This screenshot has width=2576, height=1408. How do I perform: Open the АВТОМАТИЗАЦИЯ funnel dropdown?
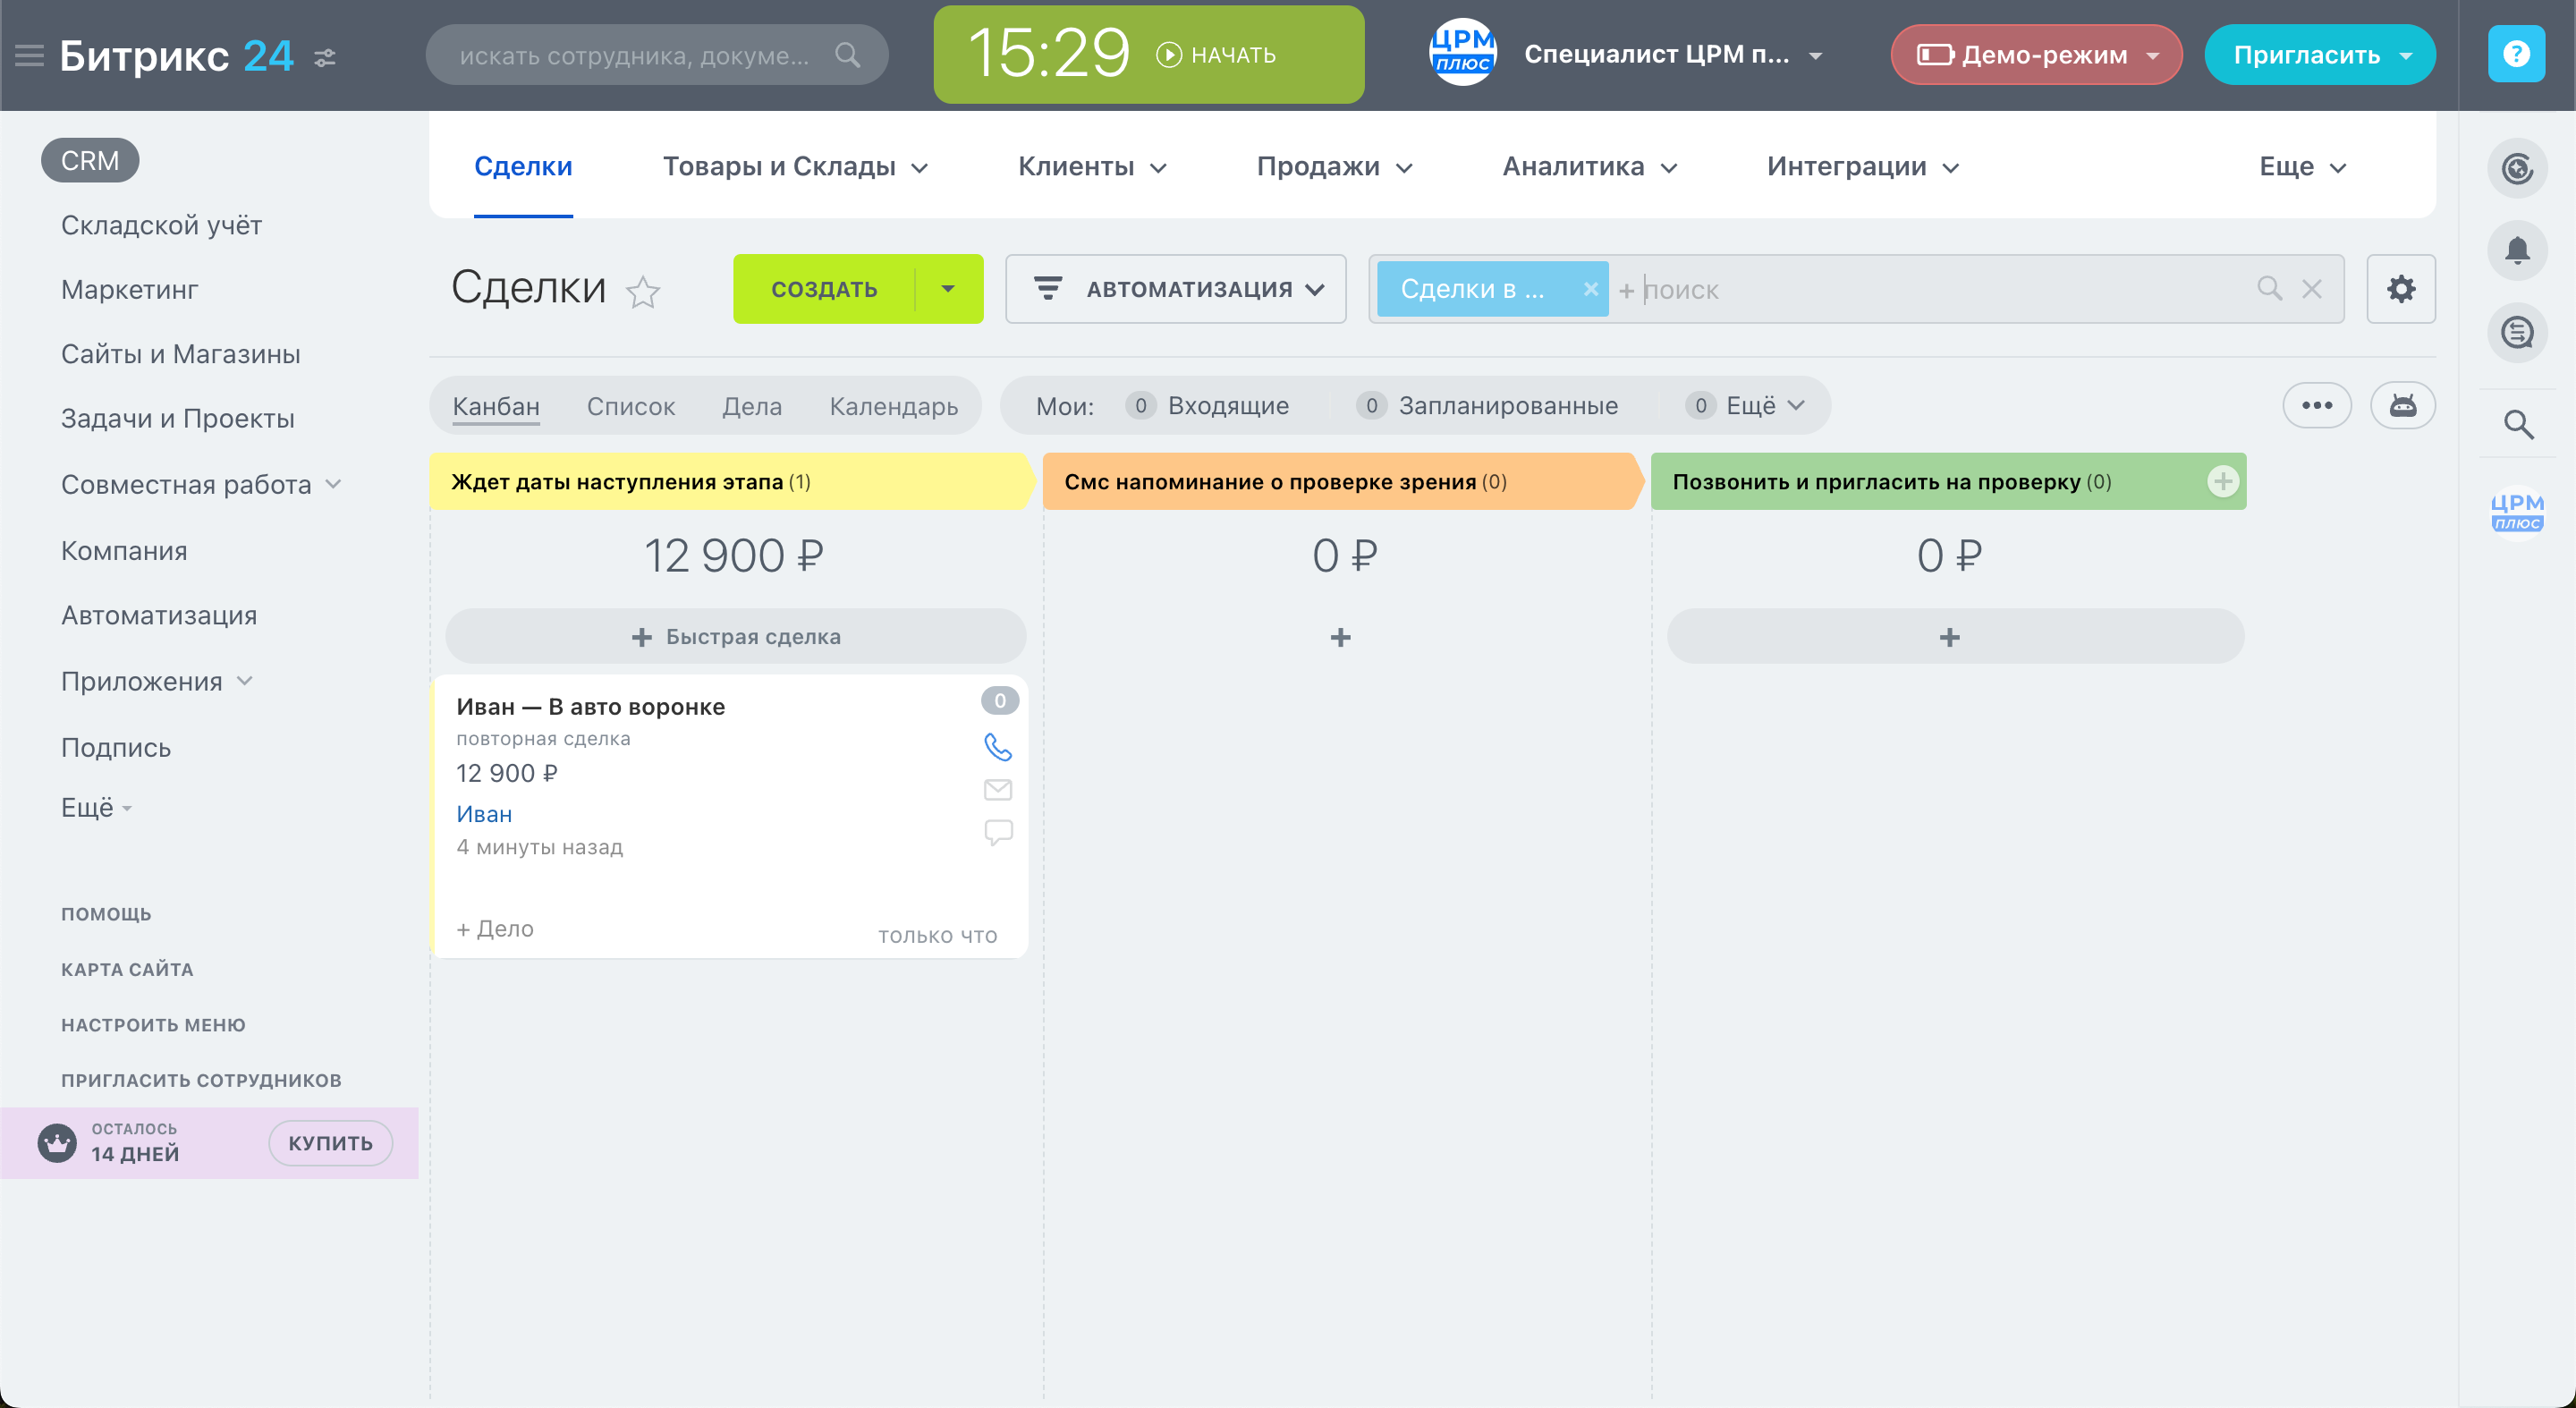click(1176, 289)
